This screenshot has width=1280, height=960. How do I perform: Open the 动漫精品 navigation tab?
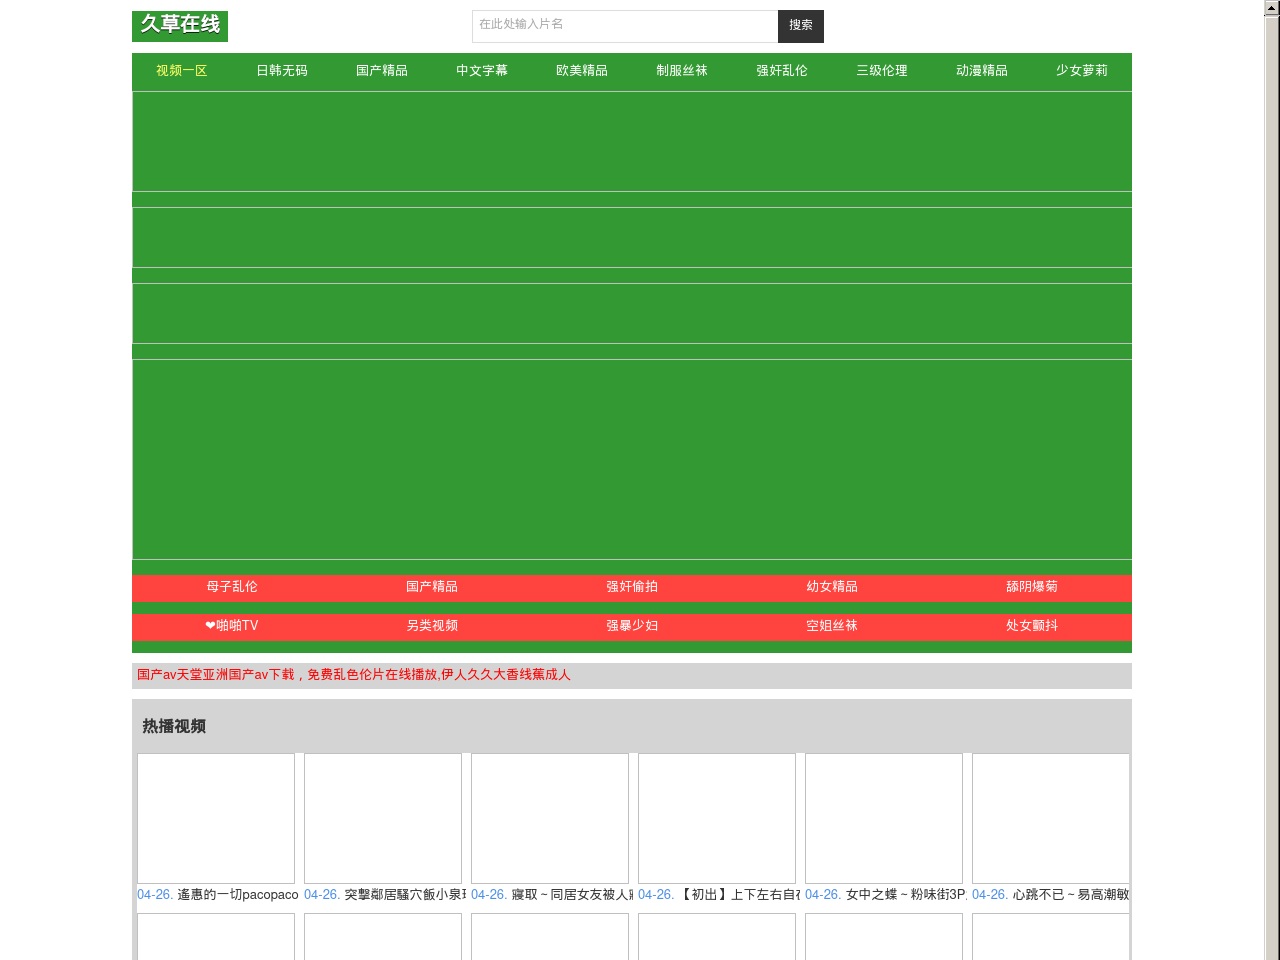[x=982, y=71]
